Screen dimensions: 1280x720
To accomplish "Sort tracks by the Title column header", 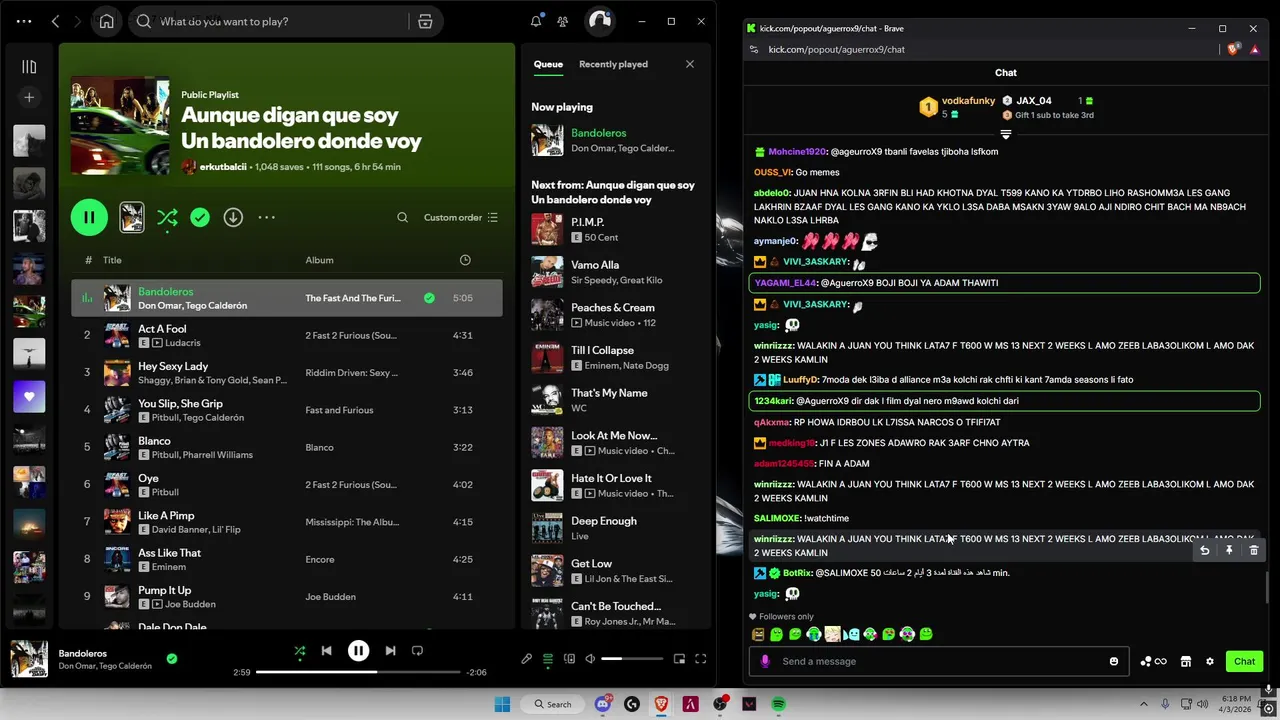I will 112,260.
